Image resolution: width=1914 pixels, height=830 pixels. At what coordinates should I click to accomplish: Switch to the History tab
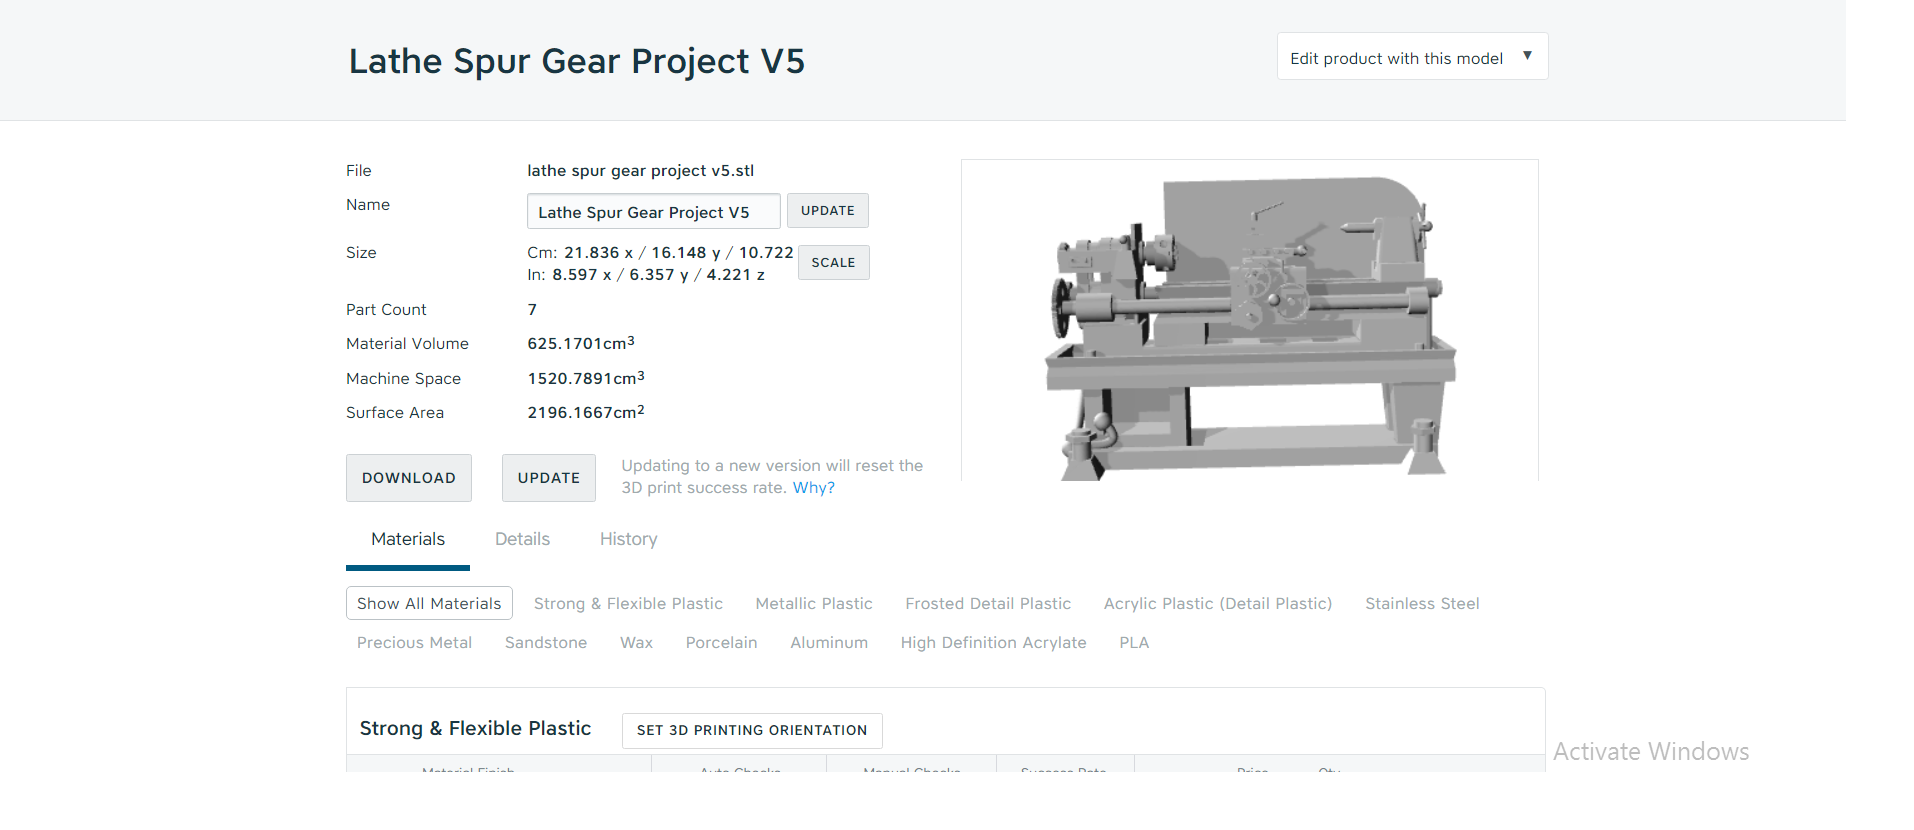[629, 539]
